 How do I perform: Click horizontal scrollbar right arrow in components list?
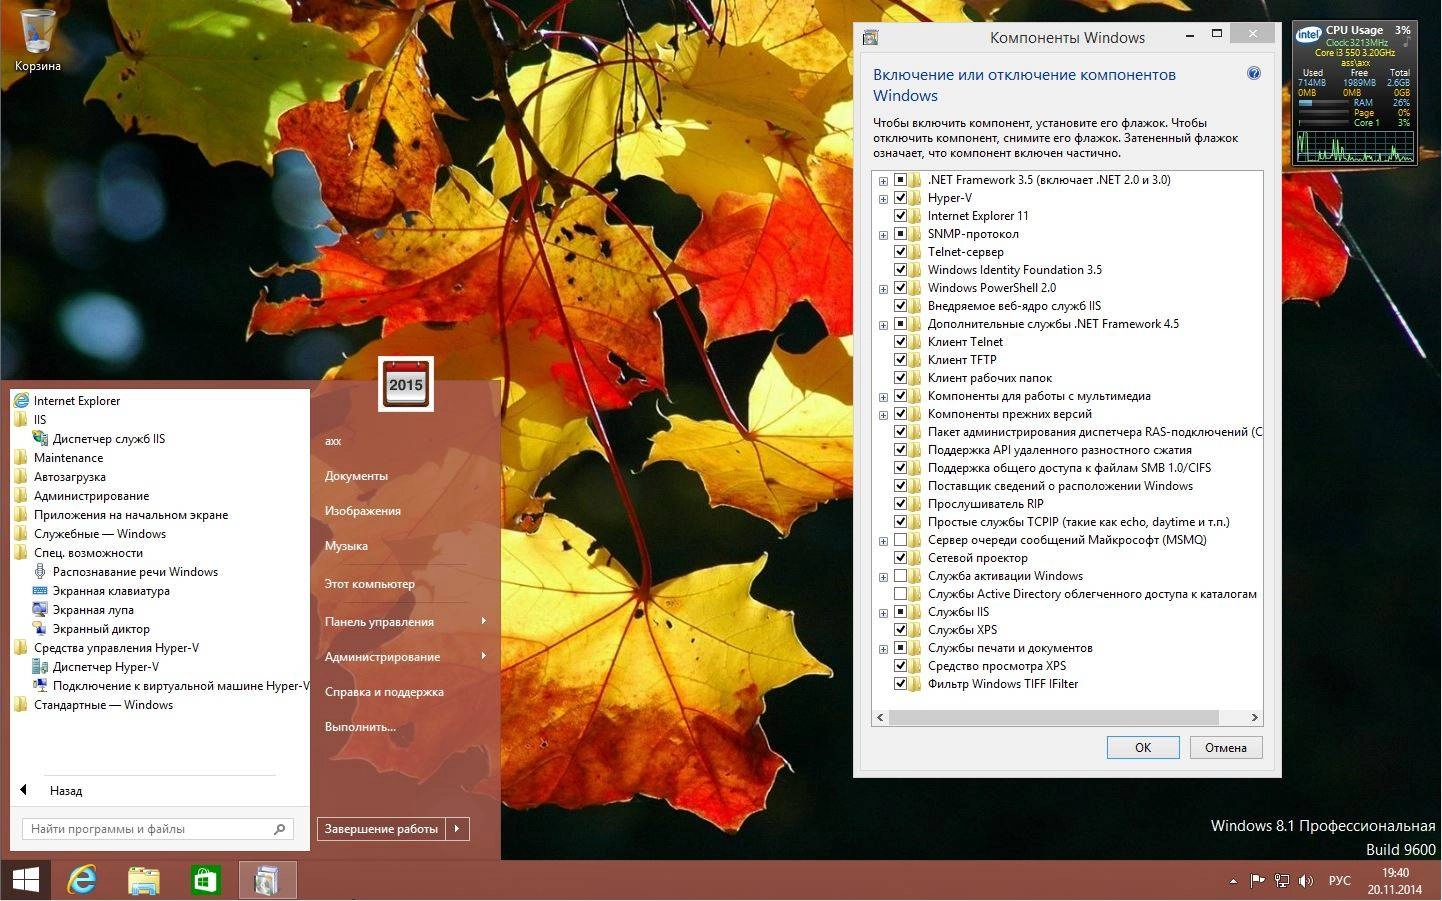click(1254, 717)
